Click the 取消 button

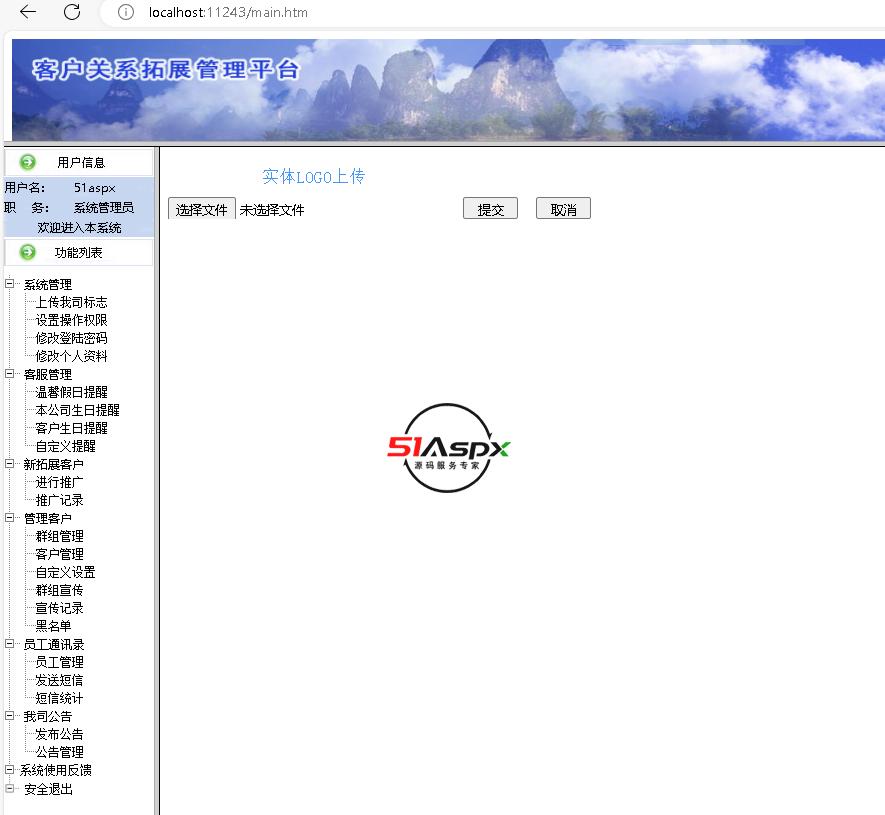click(x=563, y=208)
